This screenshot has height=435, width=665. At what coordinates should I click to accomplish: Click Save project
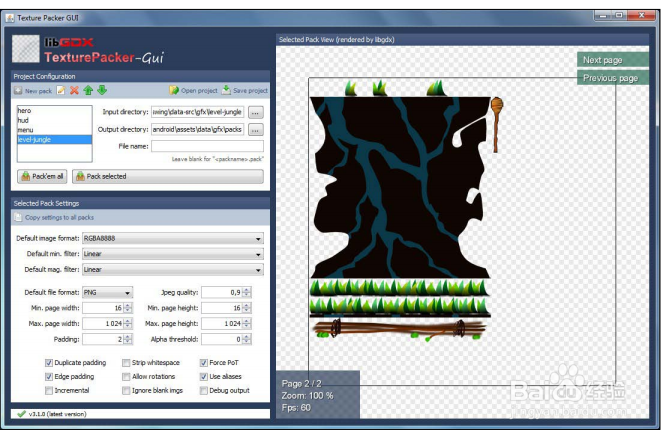(245, 90)
